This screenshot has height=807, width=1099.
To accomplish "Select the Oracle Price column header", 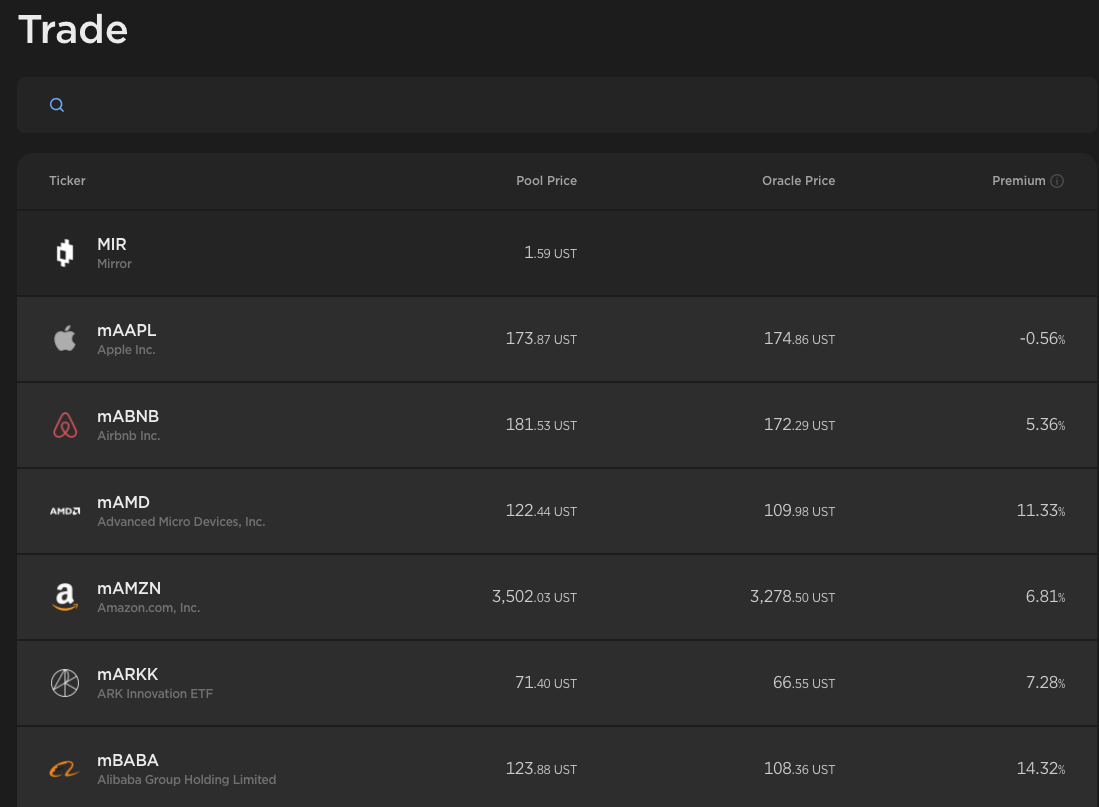I will (x=798, y=181).
